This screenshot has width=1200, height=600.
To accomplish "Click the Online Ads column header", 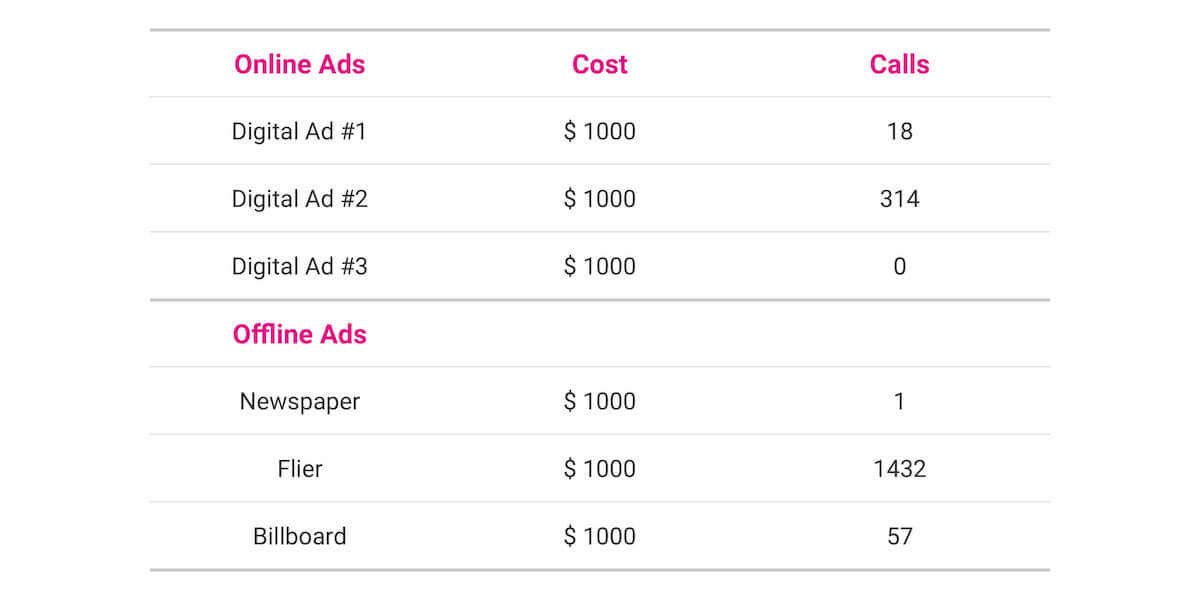I will click(x=299, y=65).
